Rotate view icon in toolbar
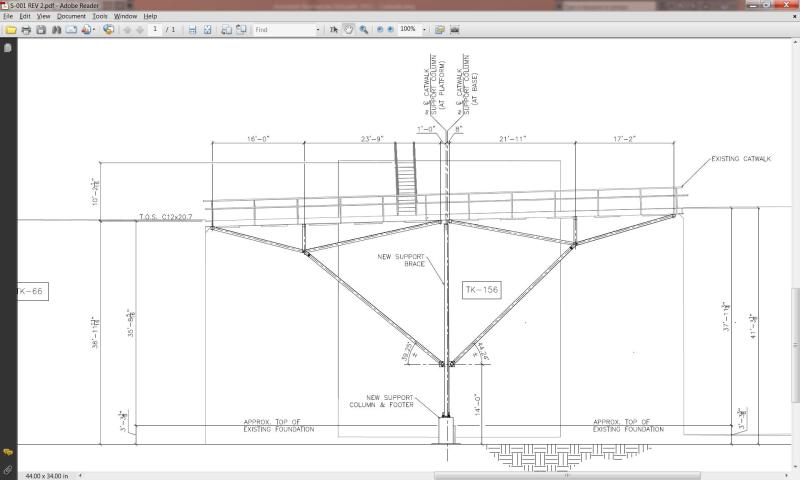 [241, 30]
